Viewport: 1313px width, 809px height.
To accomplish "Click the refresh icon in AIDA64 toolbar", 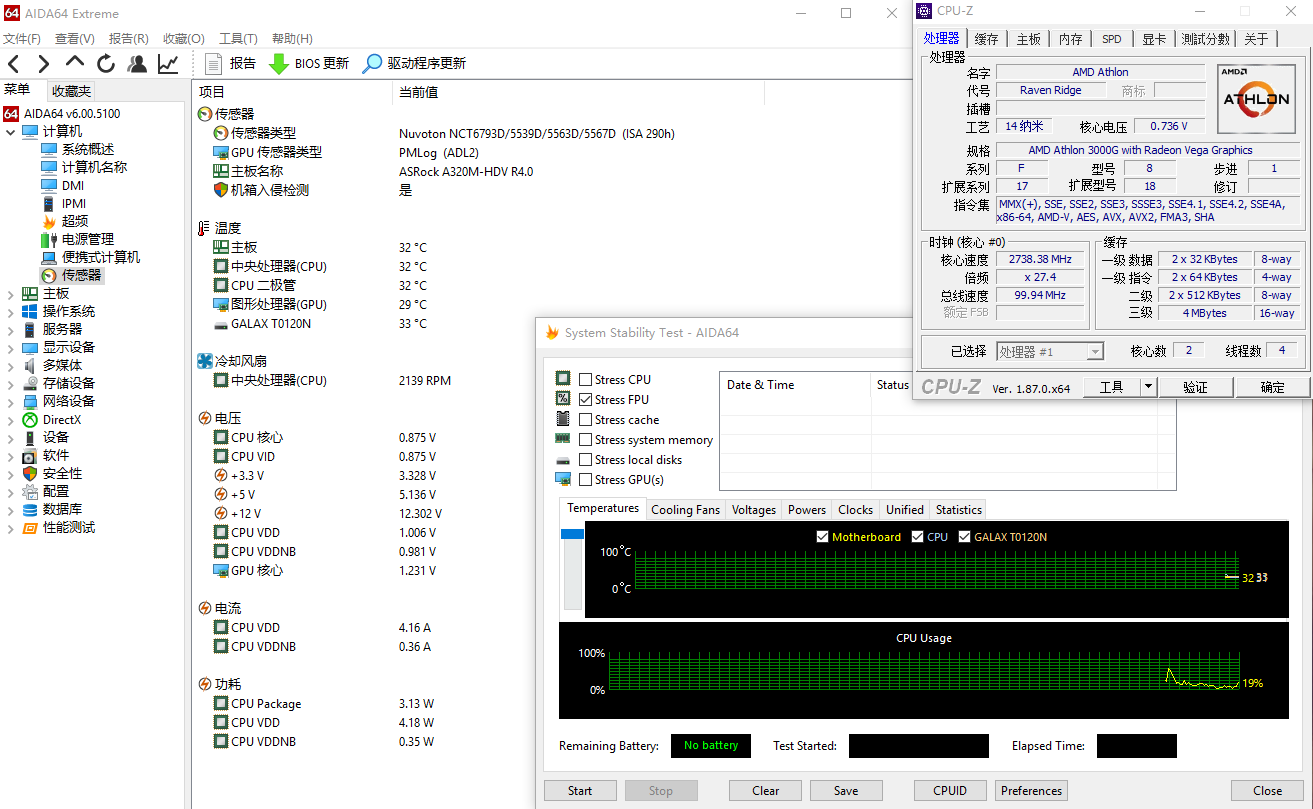I will [106, 64].
